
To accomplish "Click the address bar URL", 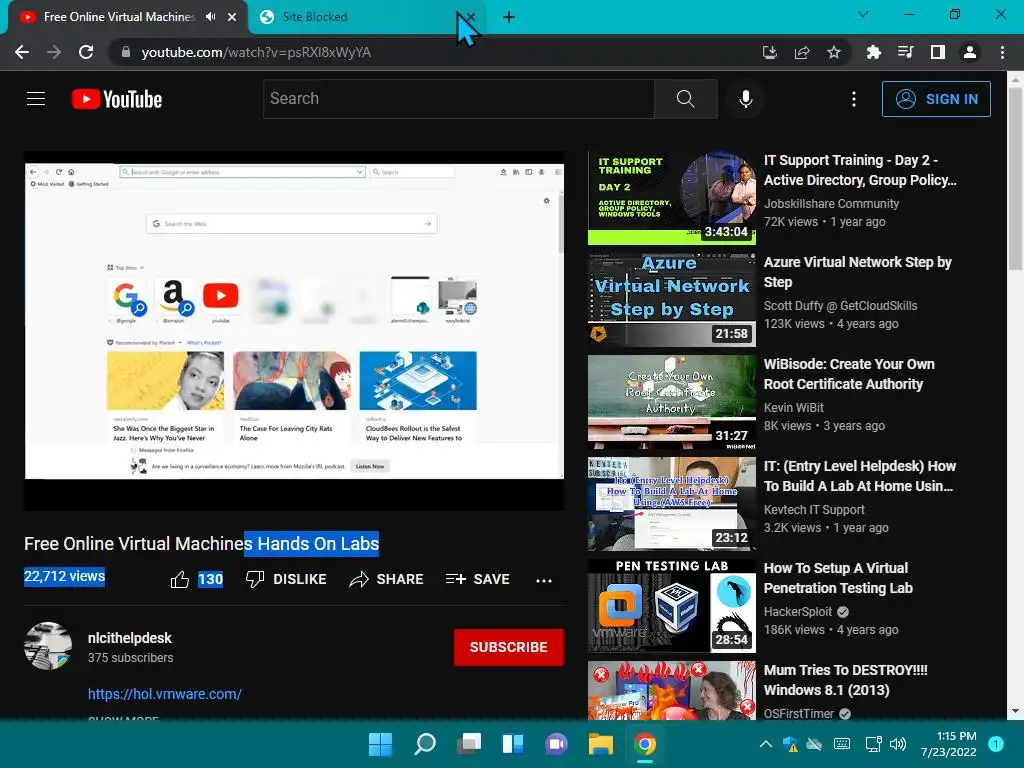I will (256, 52).
